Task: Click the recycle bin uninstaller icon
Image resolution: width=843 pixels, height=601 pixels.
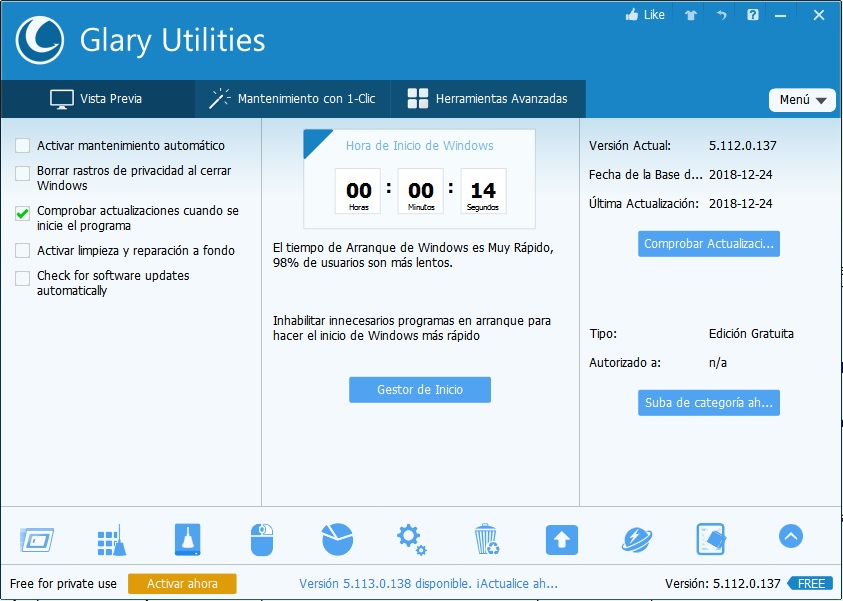Action: click(486, 540)
